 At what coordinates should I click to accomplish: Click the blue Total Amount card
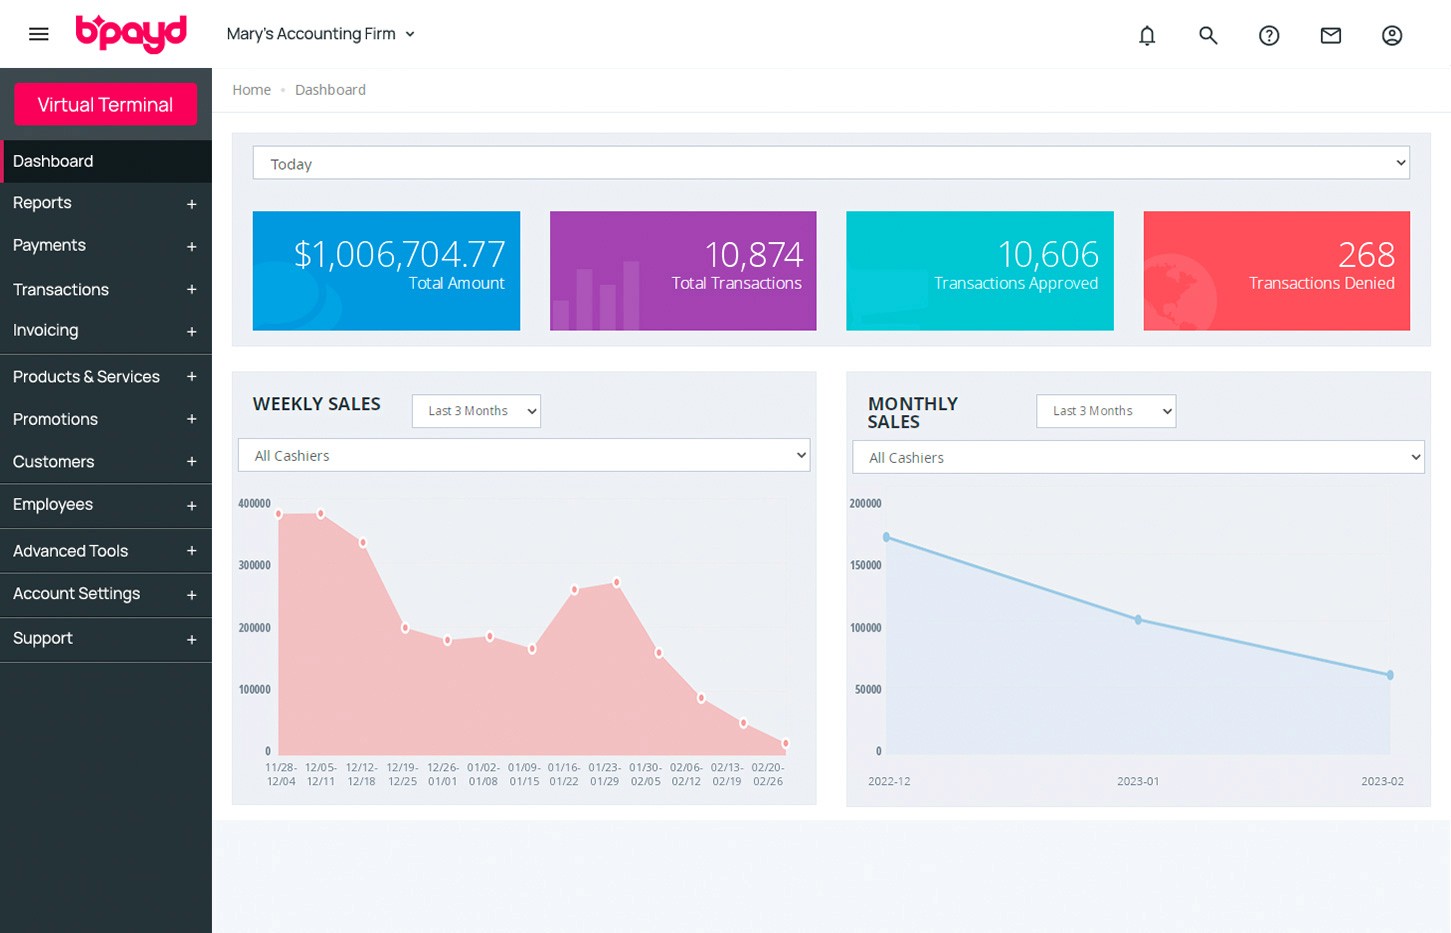(x=386, y=271)
